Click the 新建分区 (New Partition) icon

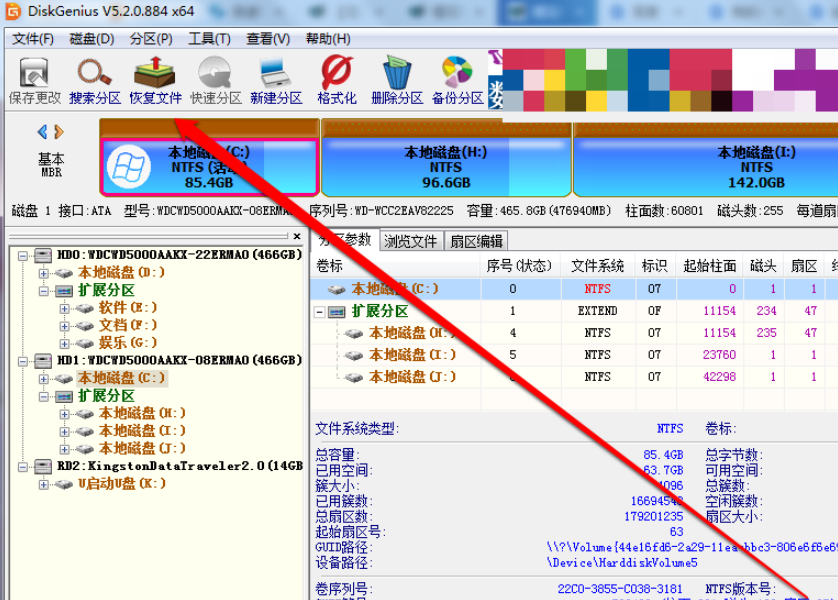coord(276,80)
